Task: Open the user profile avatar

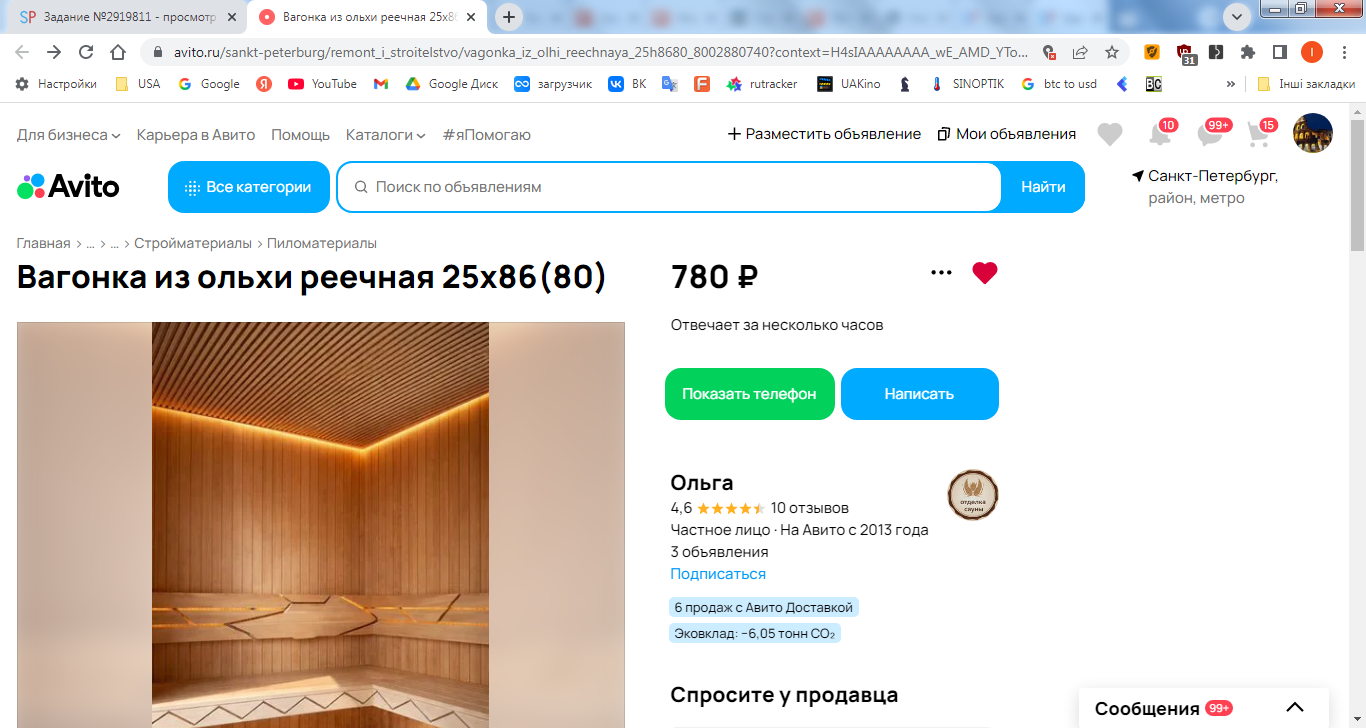Action: click(x=1313, y=133)
